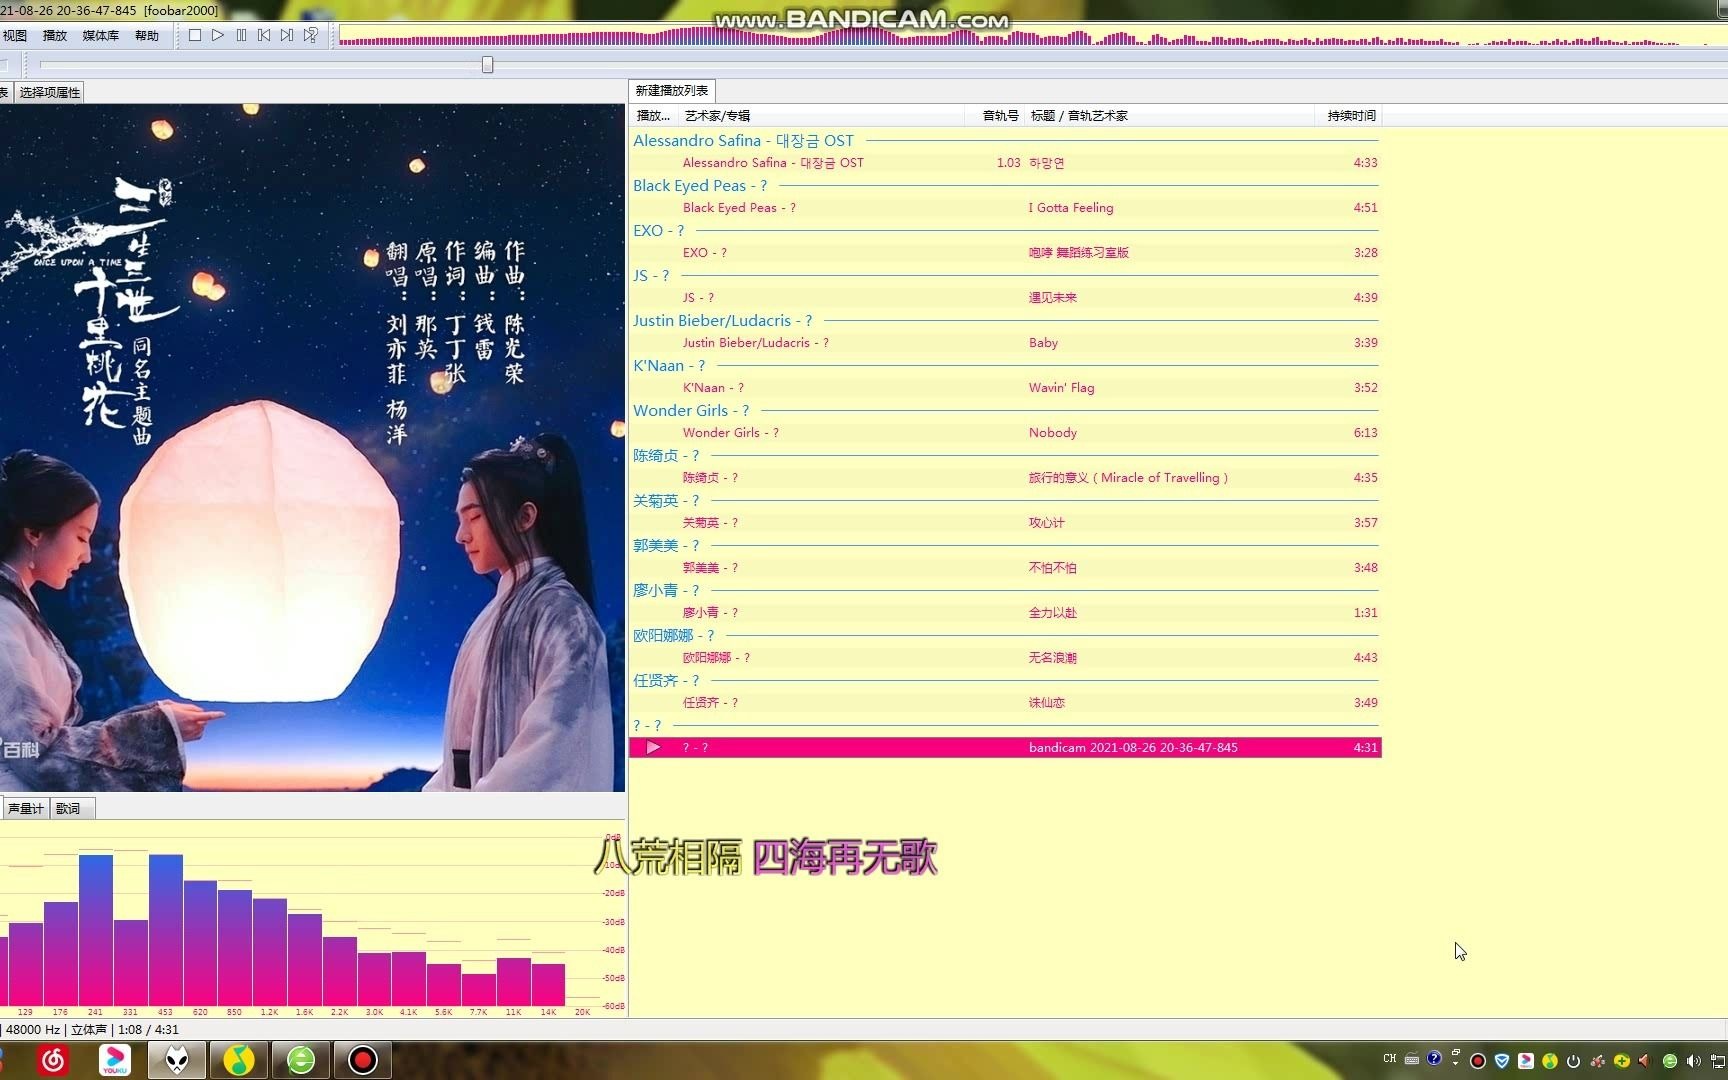The width and height of the screenshot is (1728, 1080).
Task: Open the 视图 menu
Action: [x=15, y=35]
